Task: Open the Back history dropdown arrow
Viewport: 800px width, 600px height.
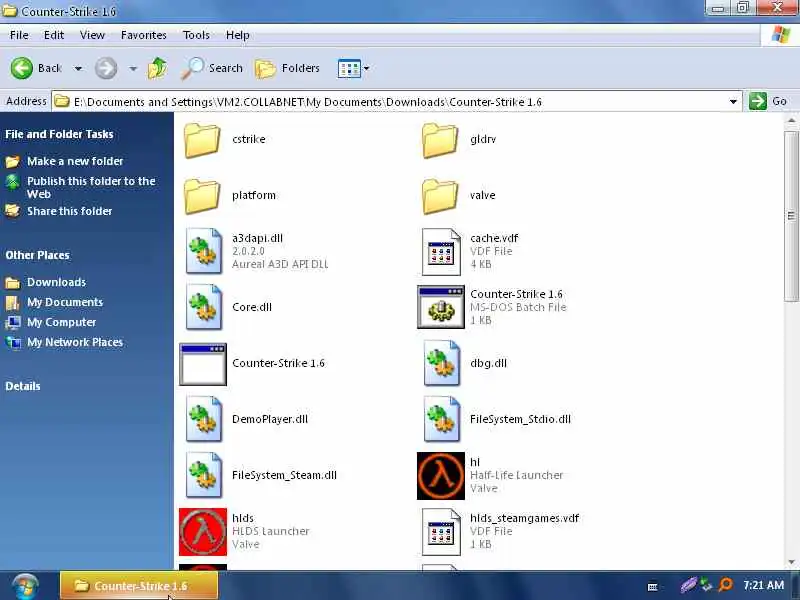Action: coord(78,68)
